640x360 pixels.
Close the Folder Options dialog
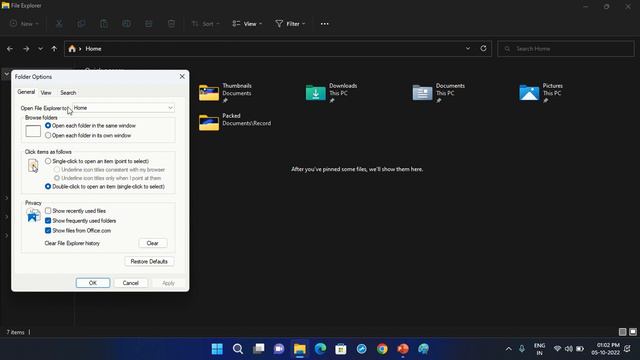click(x=182, y=76)
